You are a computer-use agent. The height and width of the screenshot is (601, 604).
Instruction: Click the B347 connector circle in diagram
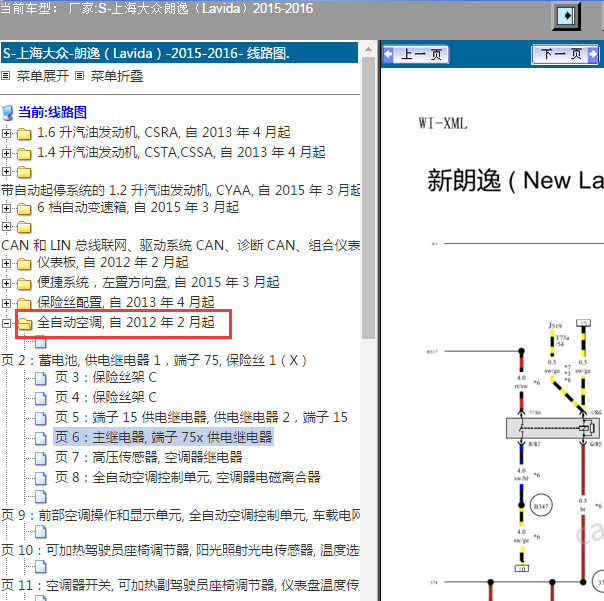pos(541,506)
